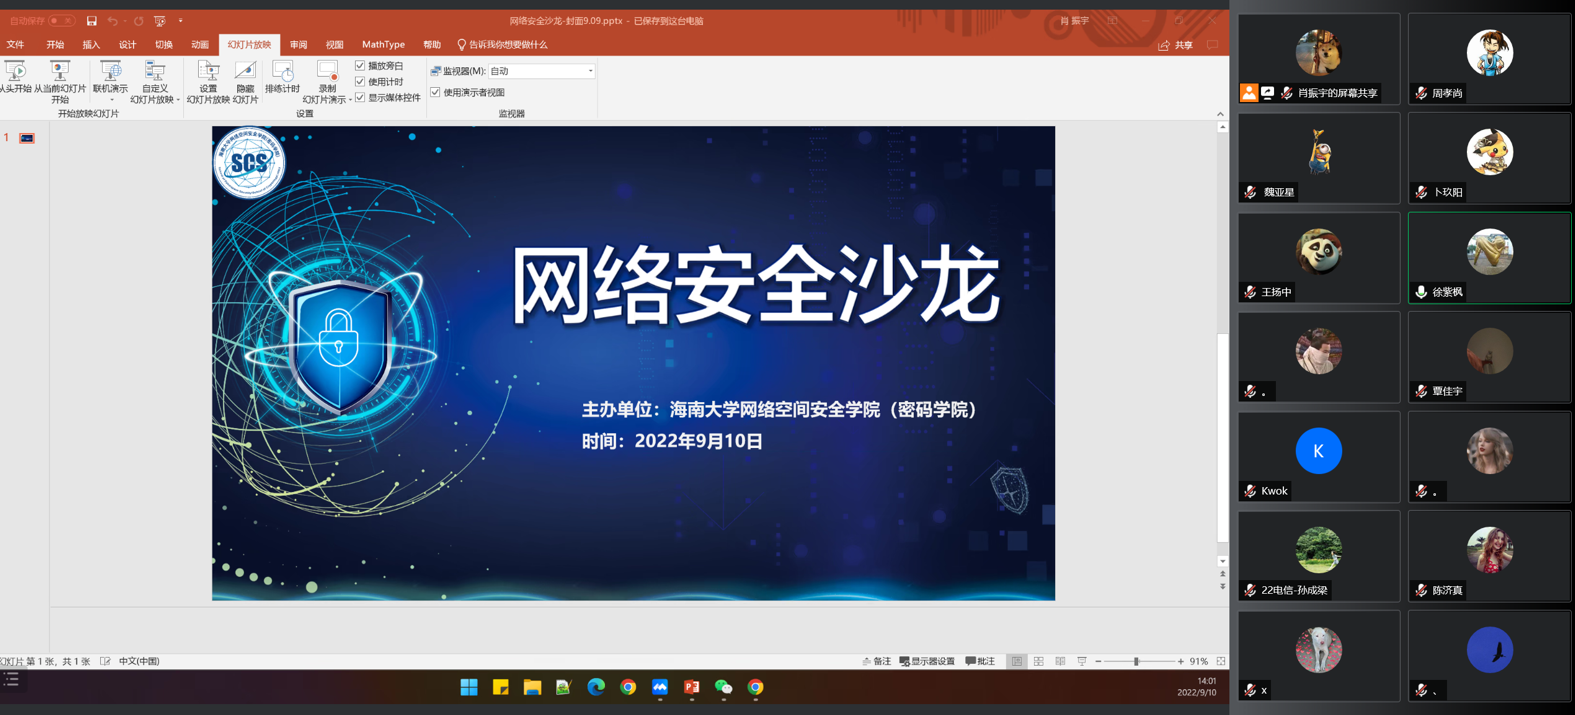Screen dimensions: 1575x715
Task: Open the 插入 ribbon tab
Action: tap(91, 45)
